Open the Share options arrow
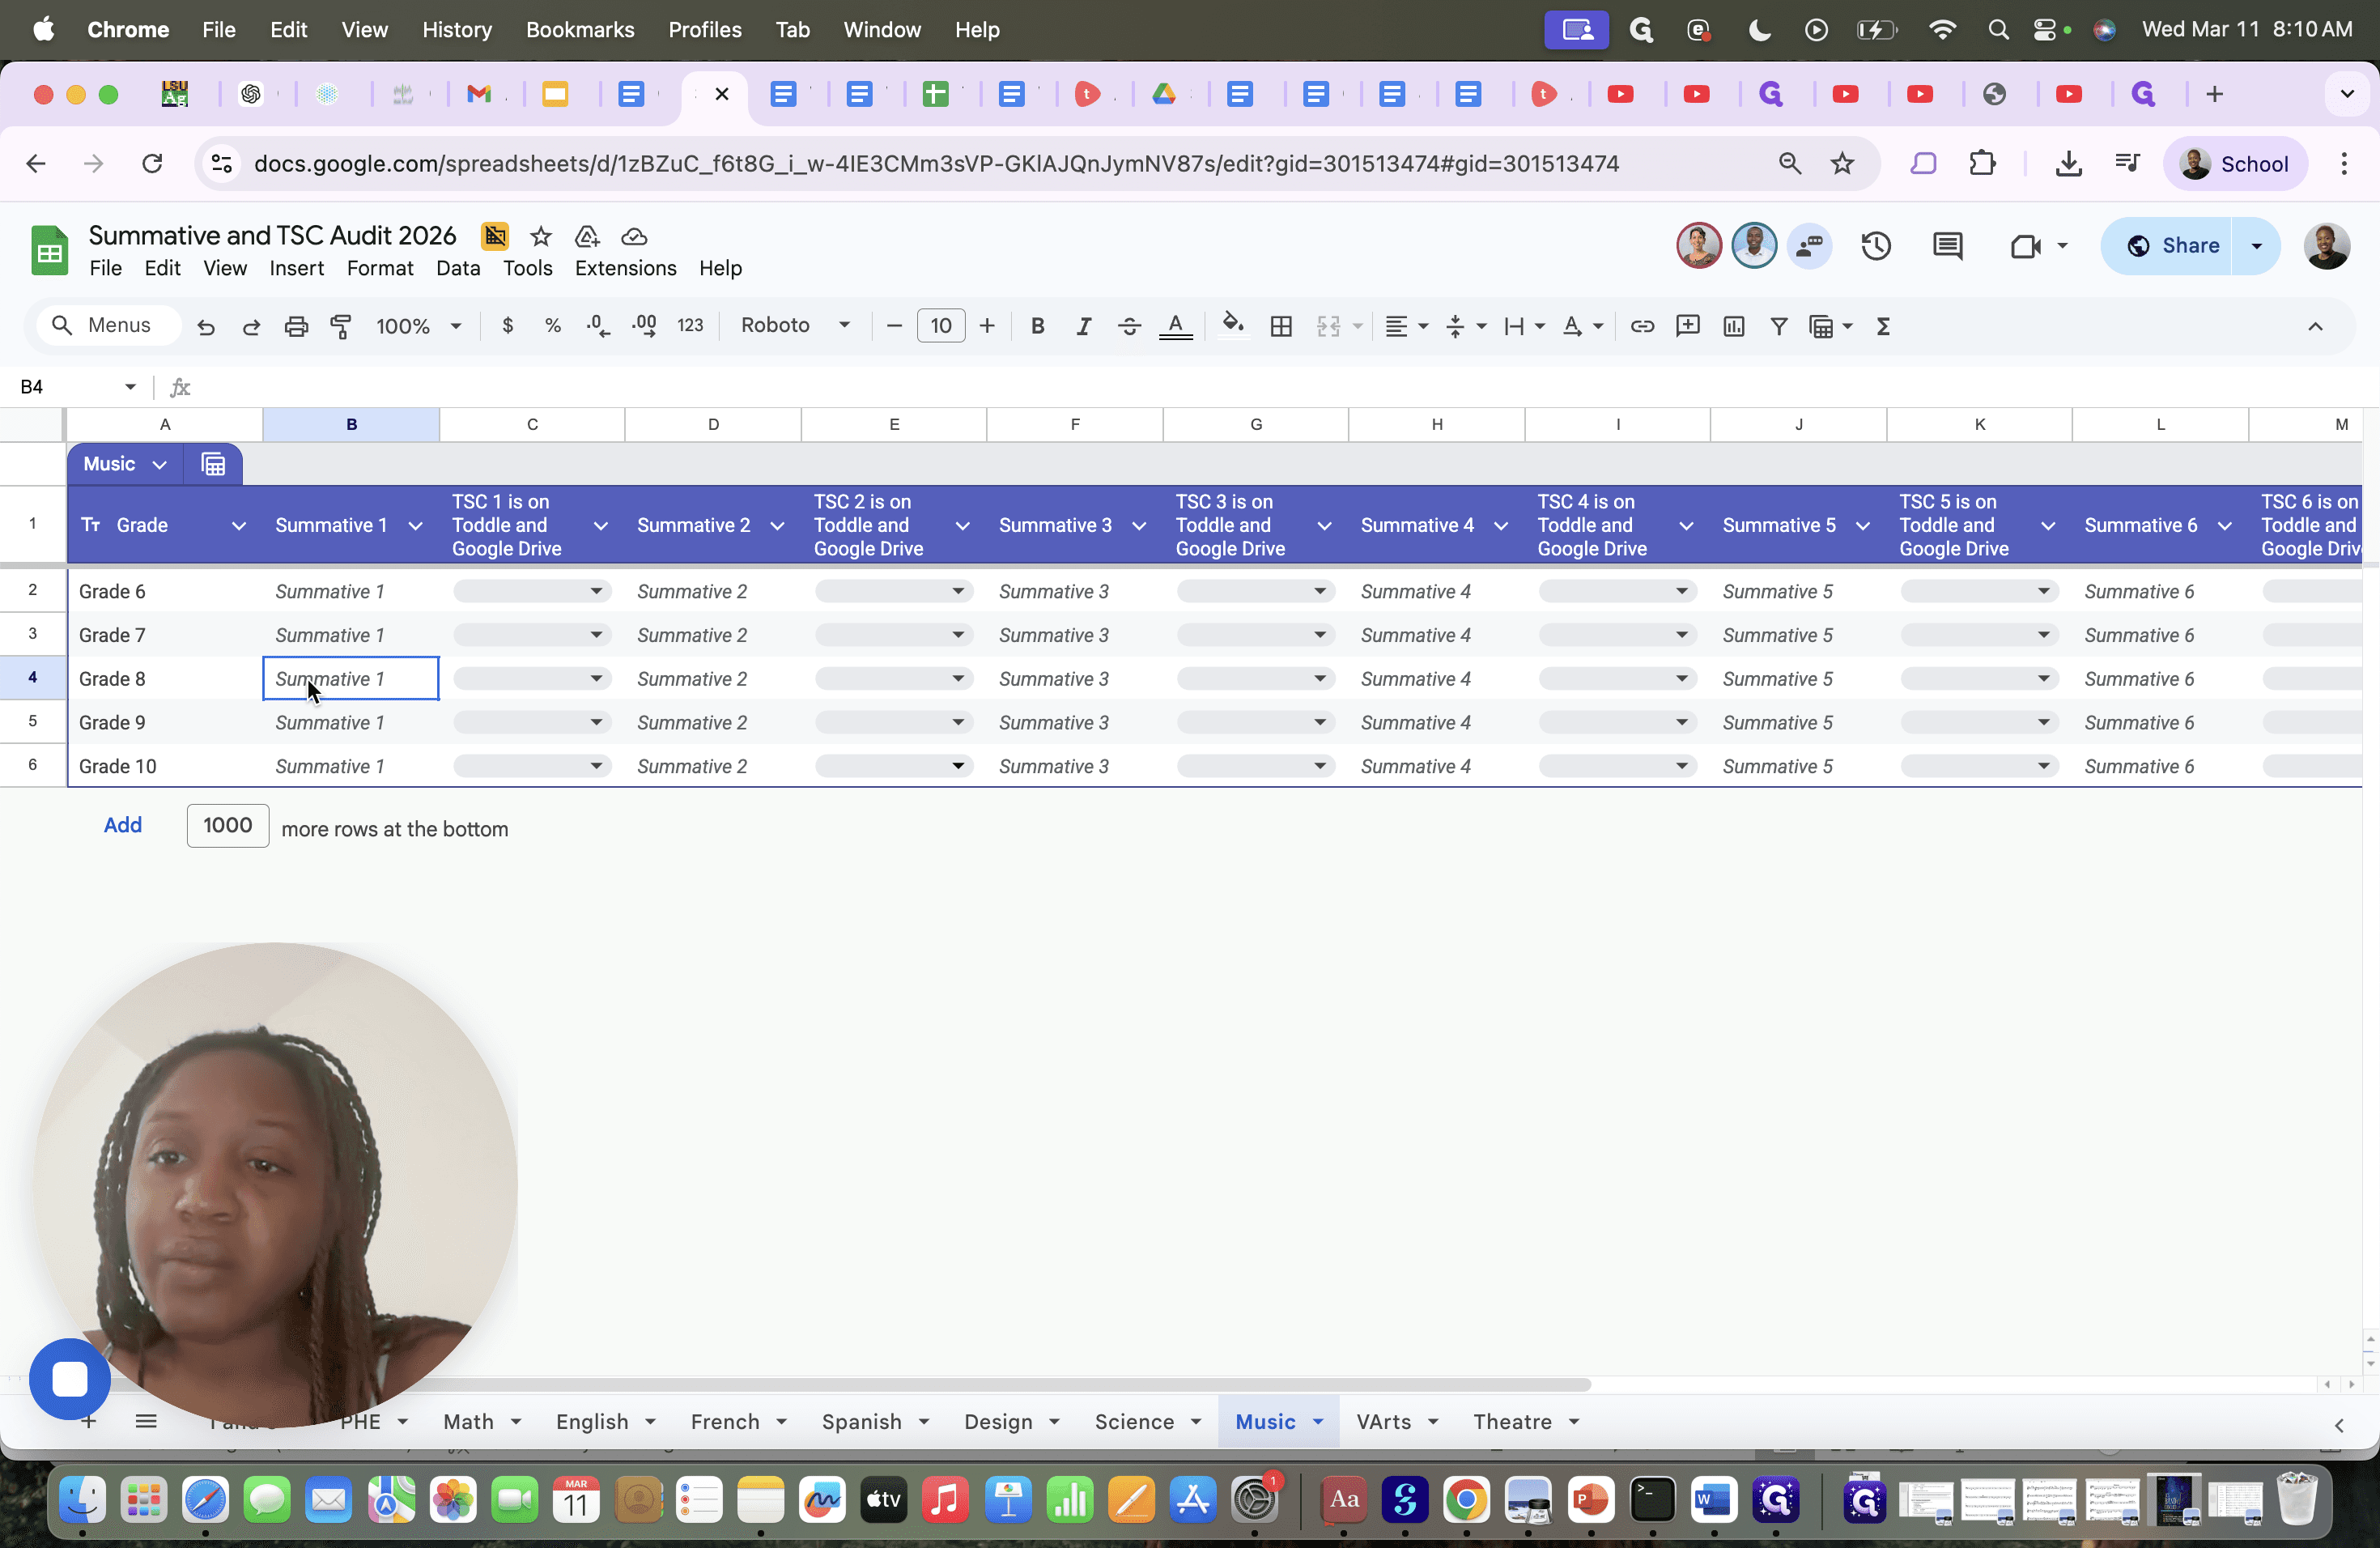The height and width of the screenshot is (1548, 2380). tap(2256, 246)
